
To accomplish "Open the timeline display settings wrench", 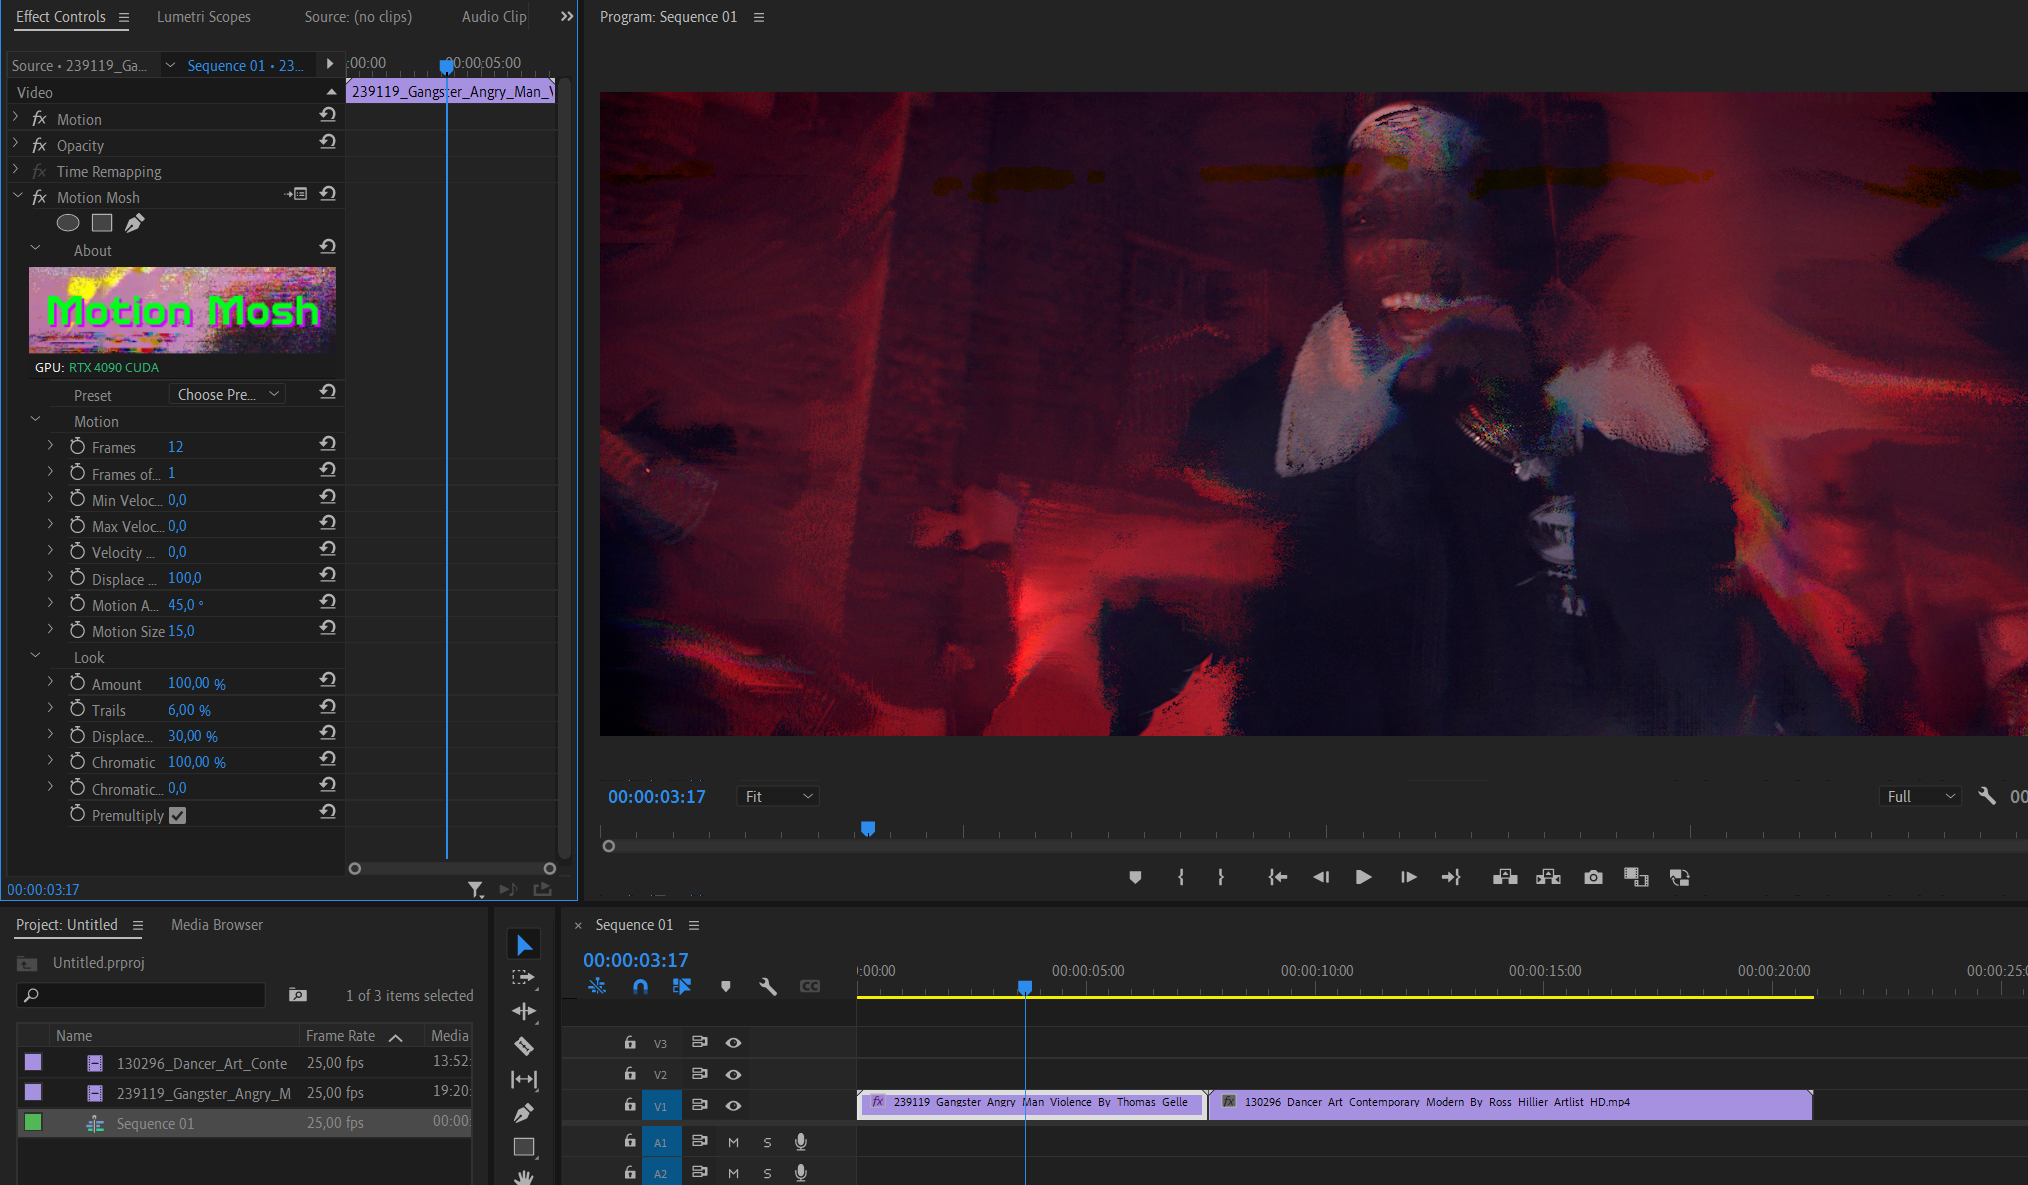I will (x=768, y=987).
